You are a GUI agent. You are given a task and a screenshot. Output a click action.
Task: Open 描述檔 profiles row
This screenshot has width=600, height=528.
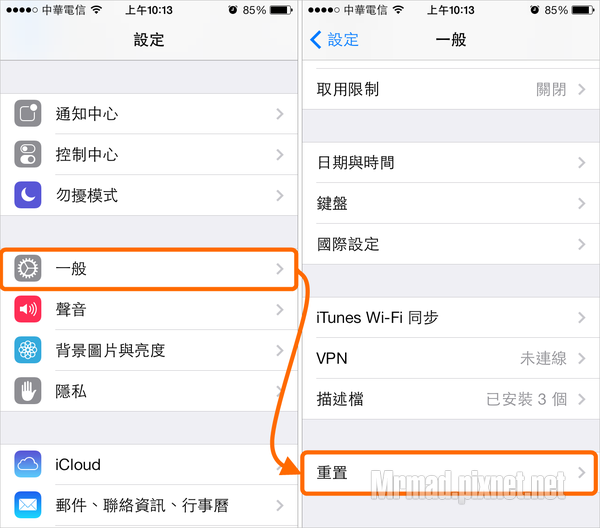tap(451, 399)
